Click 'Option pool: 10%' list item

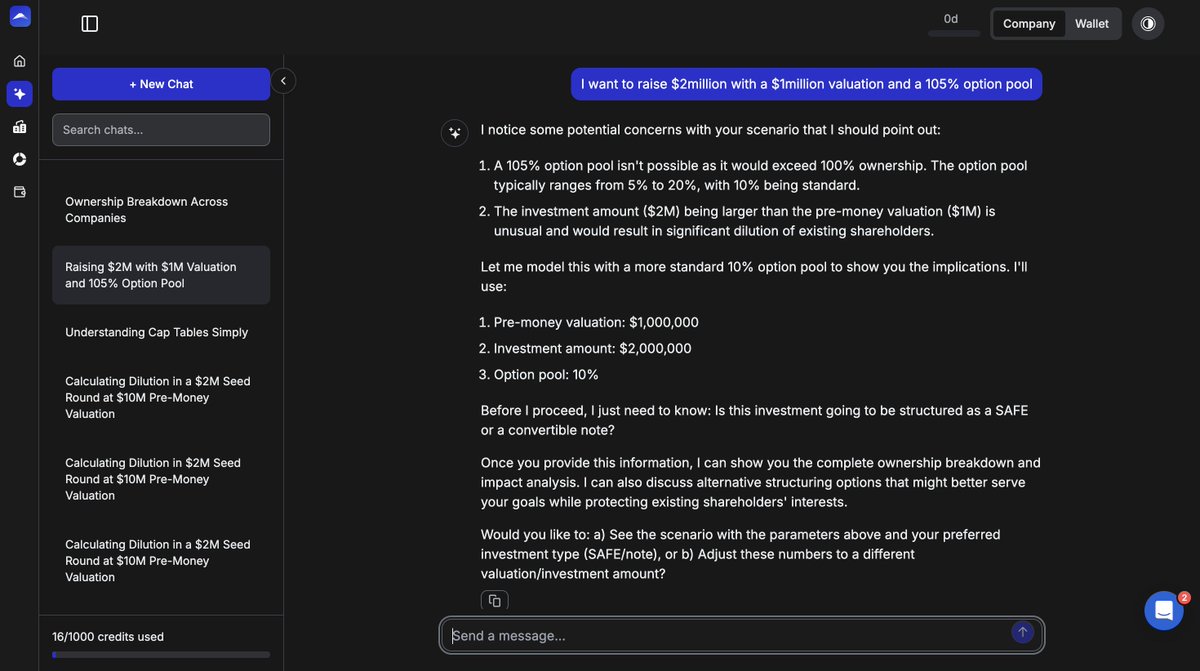pos(546,374)
